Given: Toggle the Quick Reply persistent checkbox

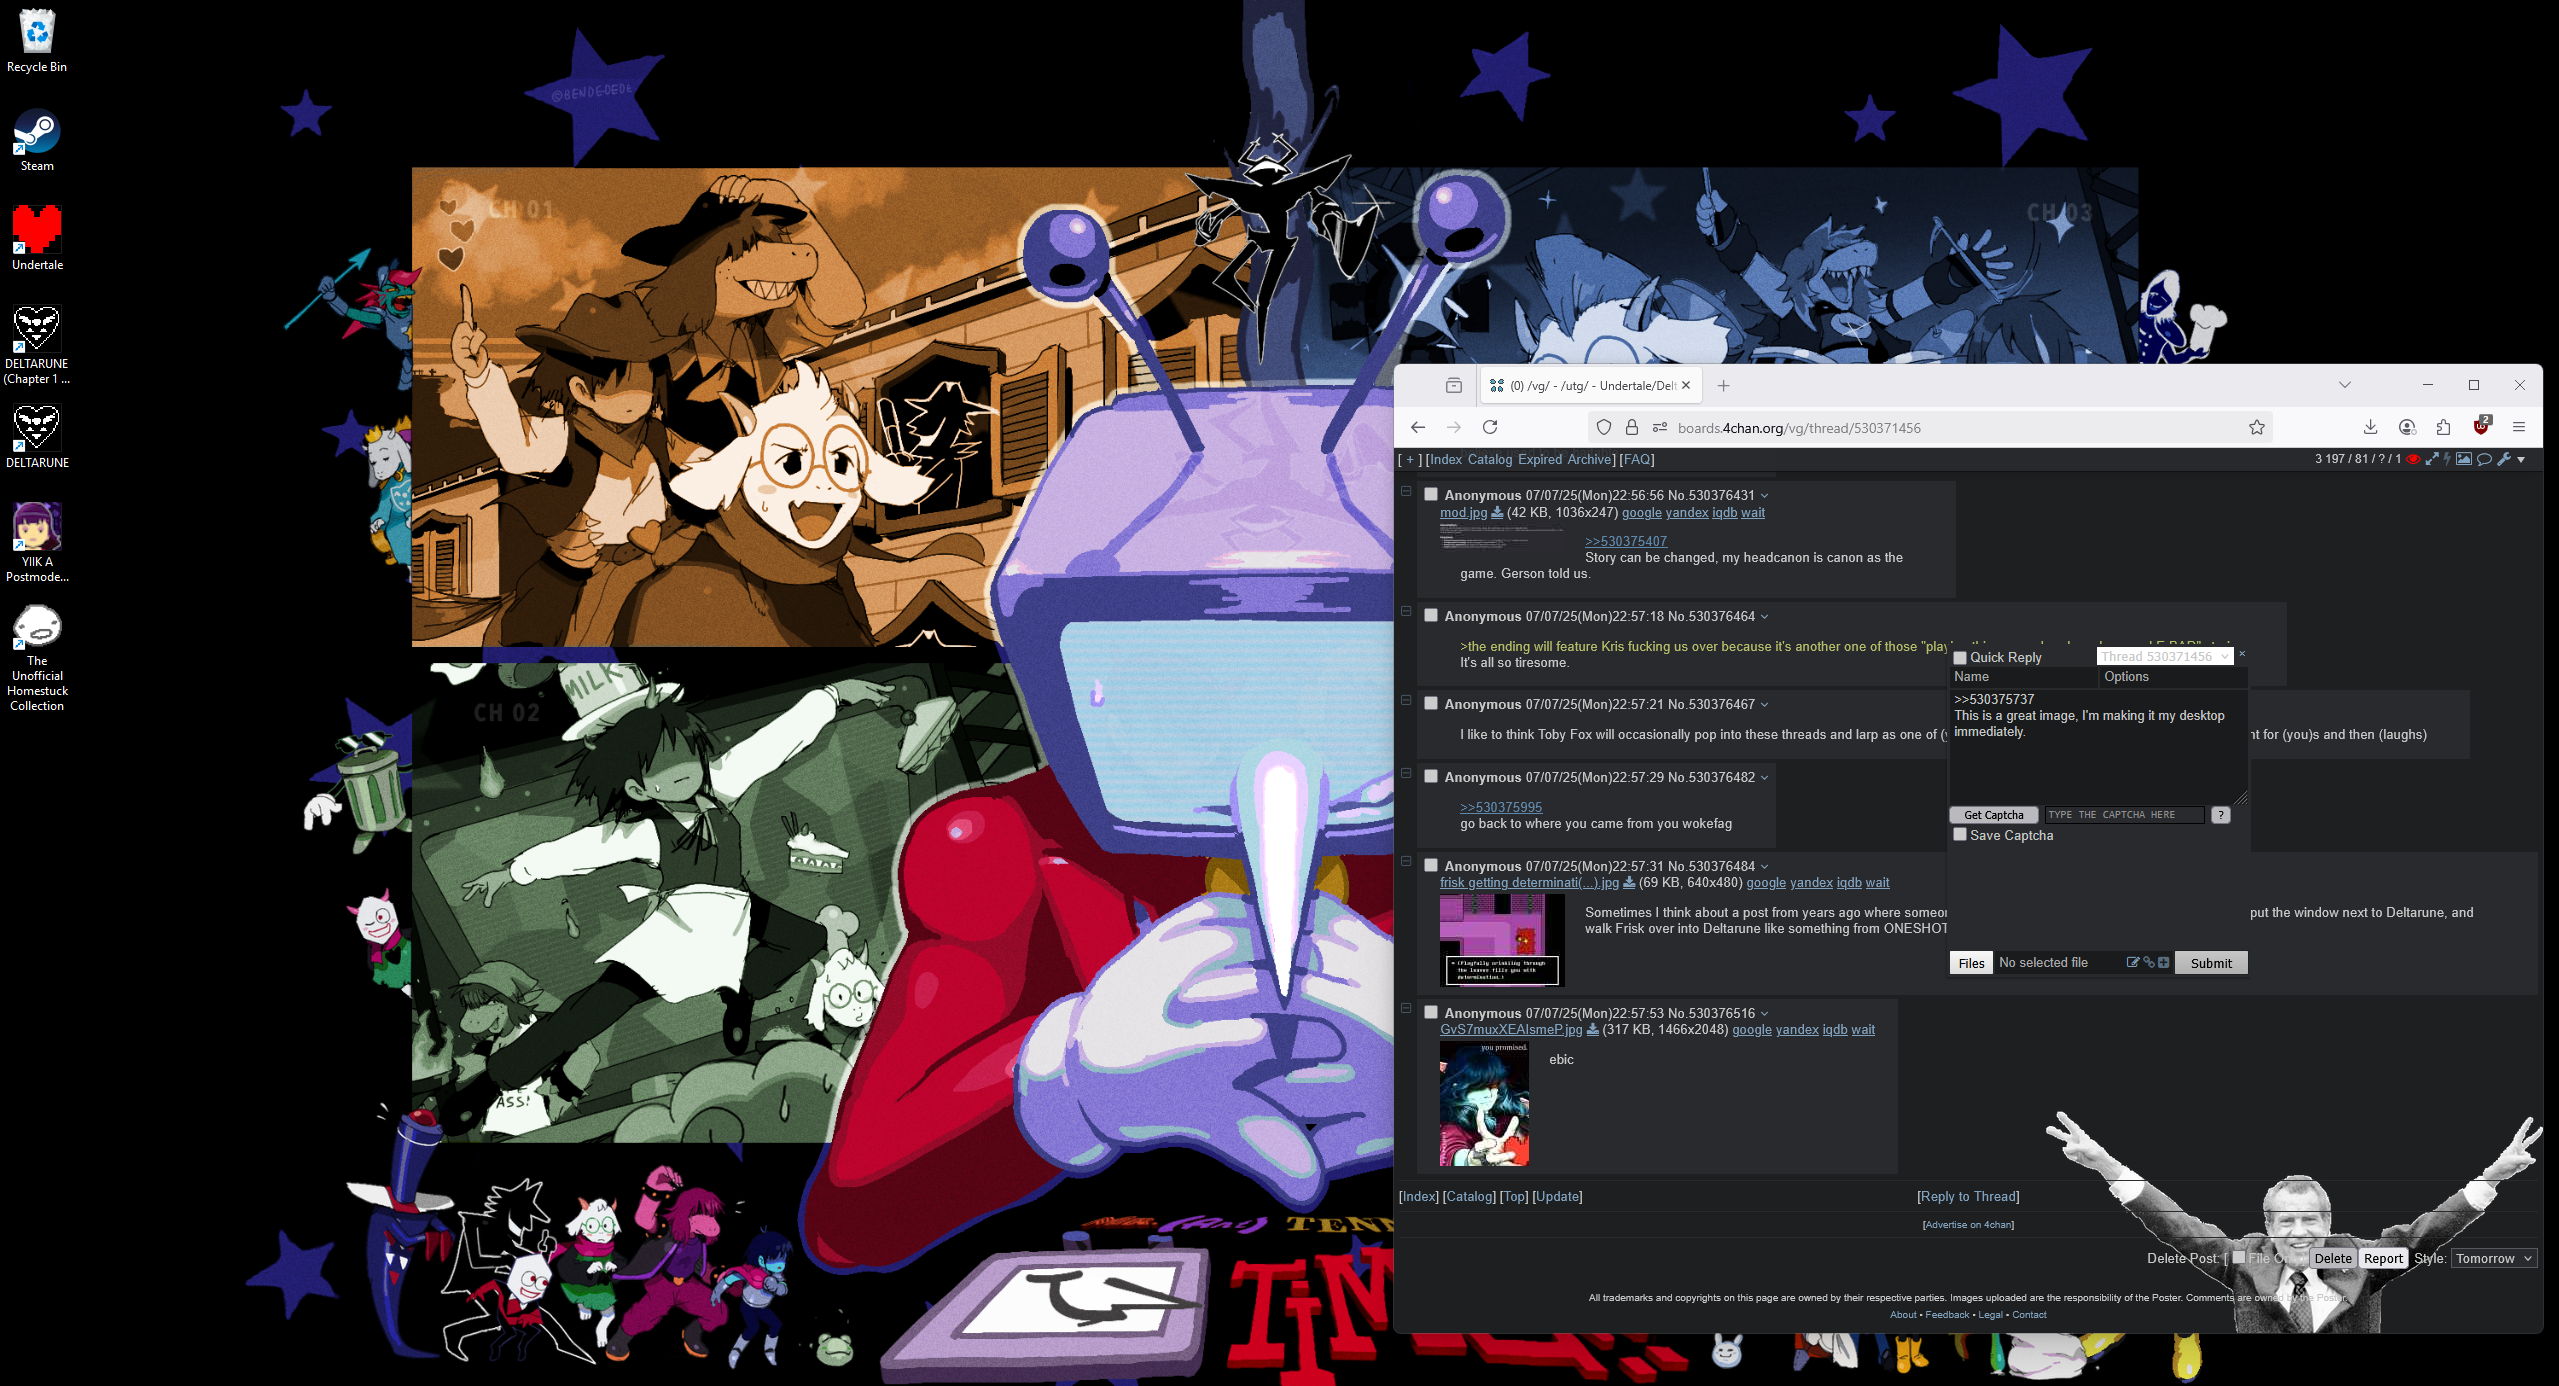Looking at the screenshot, I should (x=1960, y=657).
